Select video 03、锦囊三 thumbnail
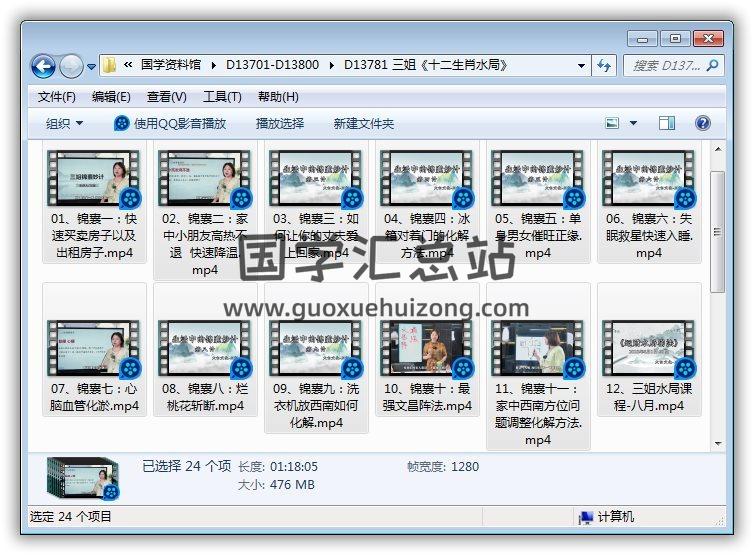Viewport: 754px width, 555px height. tap(316, 178)
